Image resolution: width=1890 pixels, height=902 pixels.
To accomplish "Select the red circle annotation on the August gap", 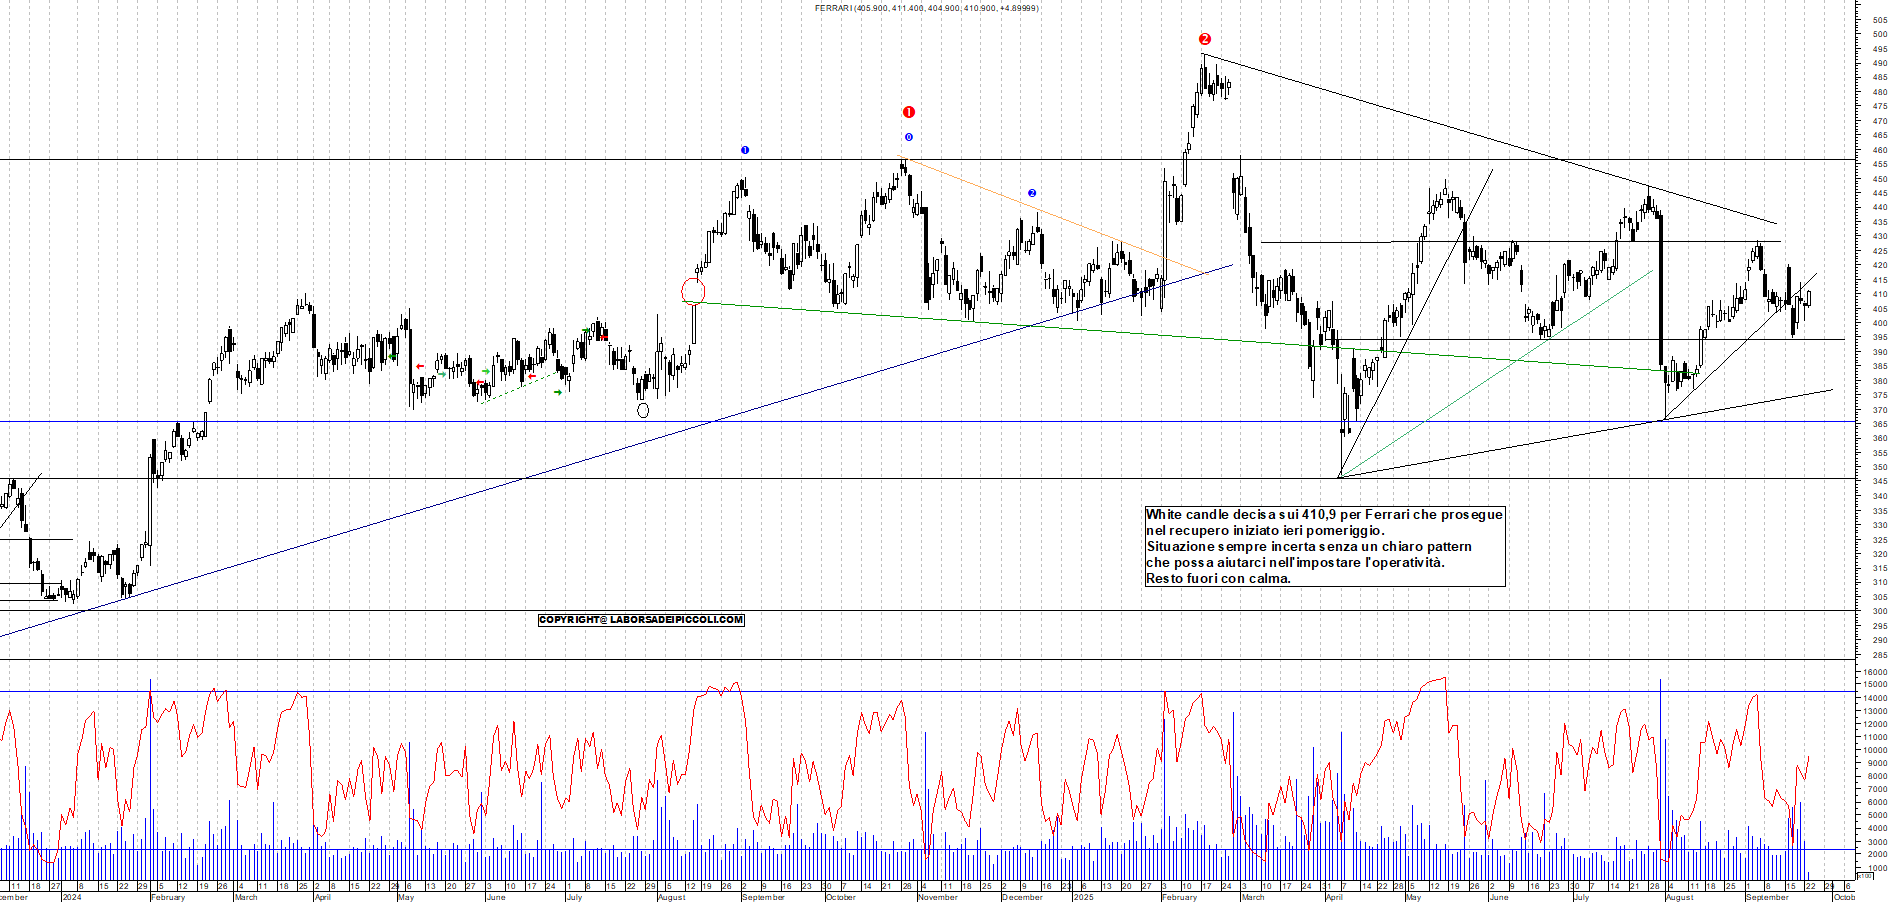I will [693, 291].
